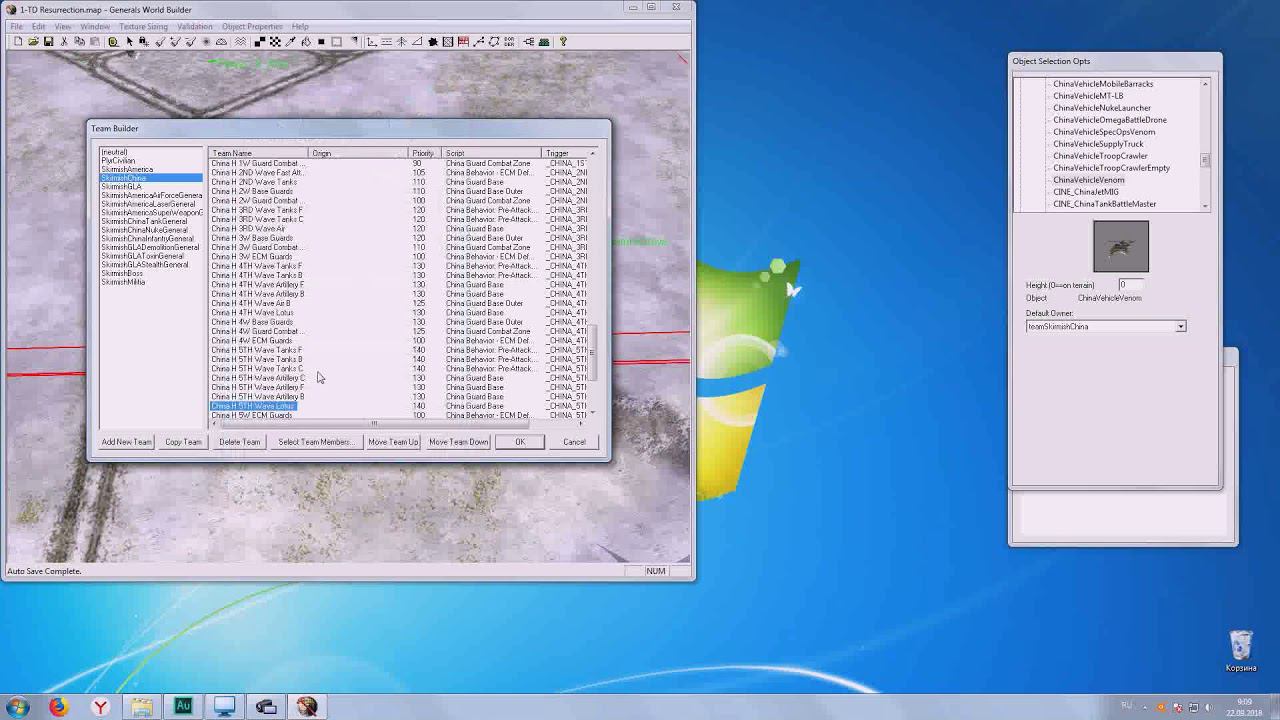Click the Origin column header
Image resolution: width=1280 pixels, height=720 pixels.
[359, 153]
